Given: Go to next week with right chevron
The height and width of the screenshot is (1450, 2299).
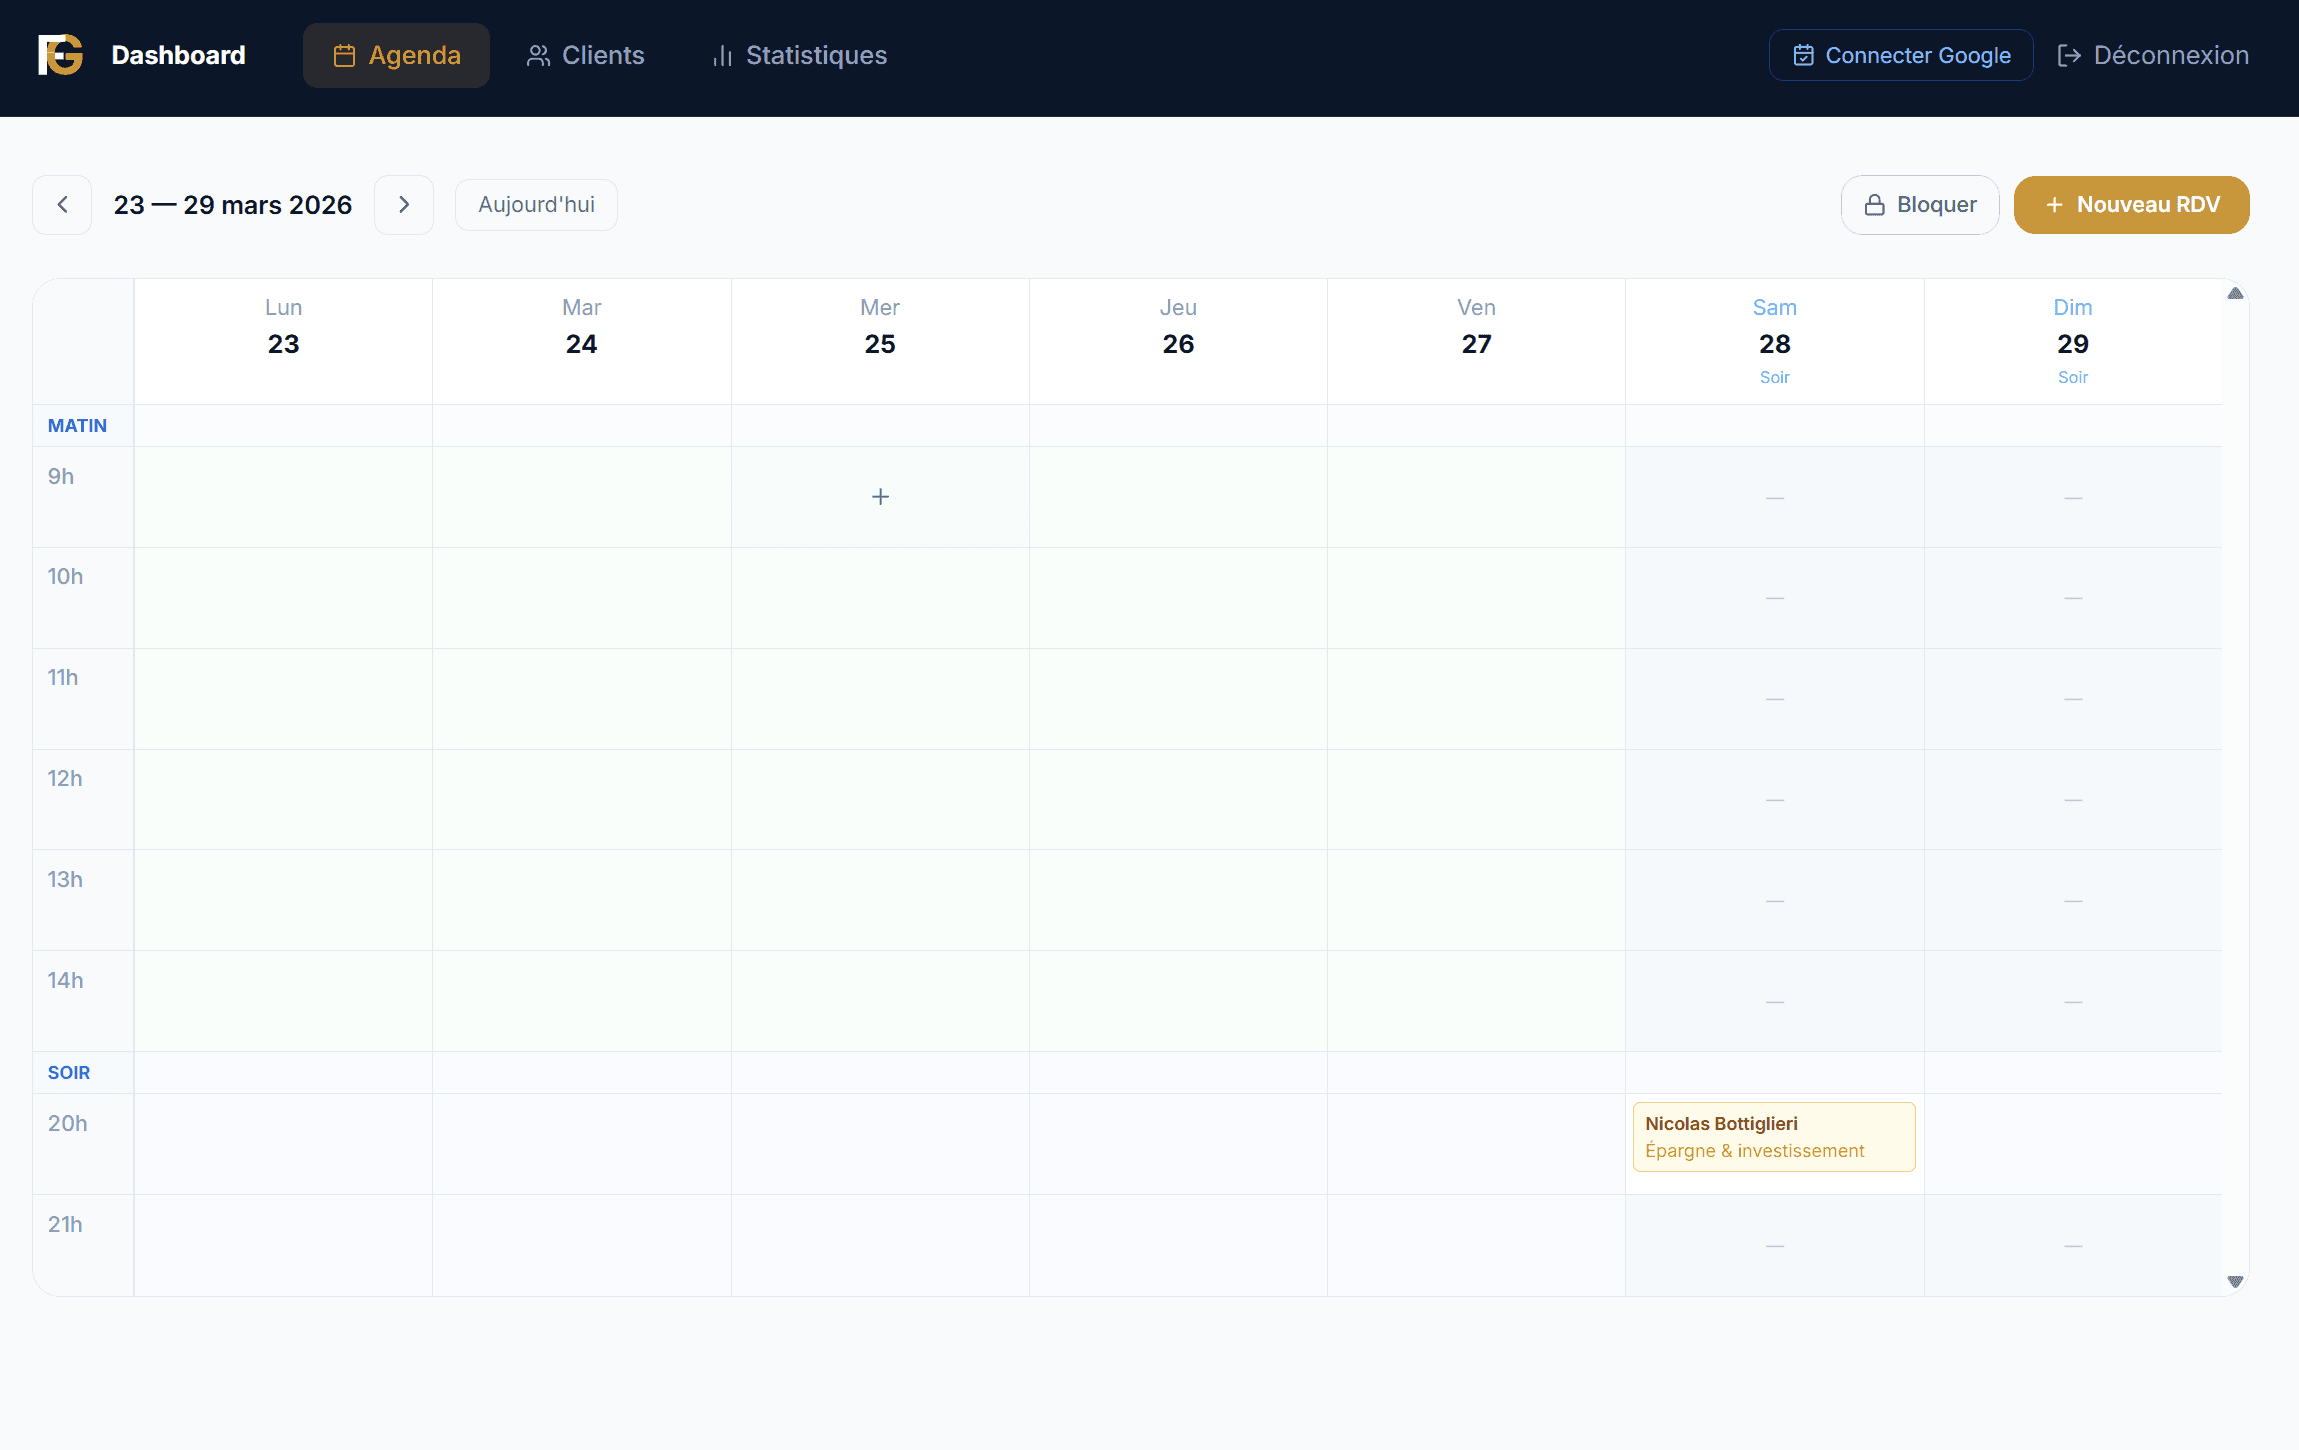Looking at the screenshot, I should [x=404, y=204].
